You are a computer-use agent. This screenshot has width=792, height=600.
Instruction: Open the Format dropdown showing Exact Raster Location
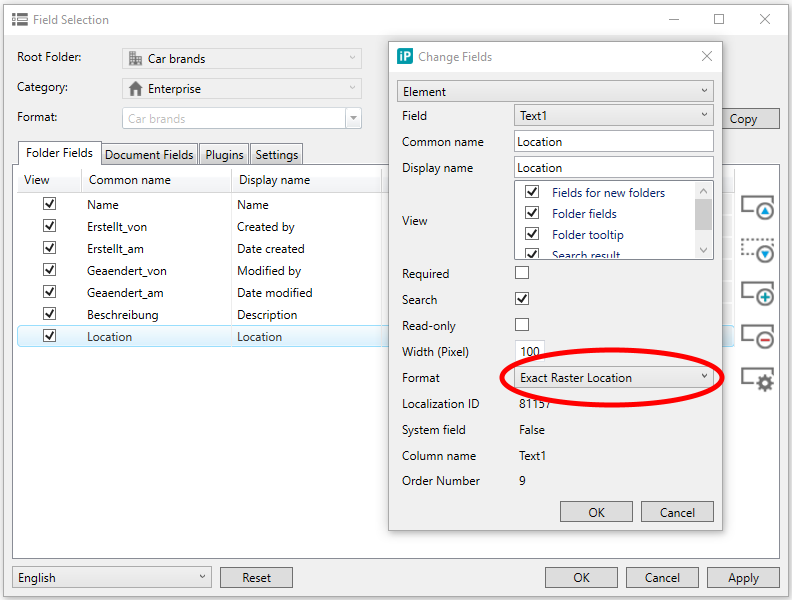click(x=614, y=377)
